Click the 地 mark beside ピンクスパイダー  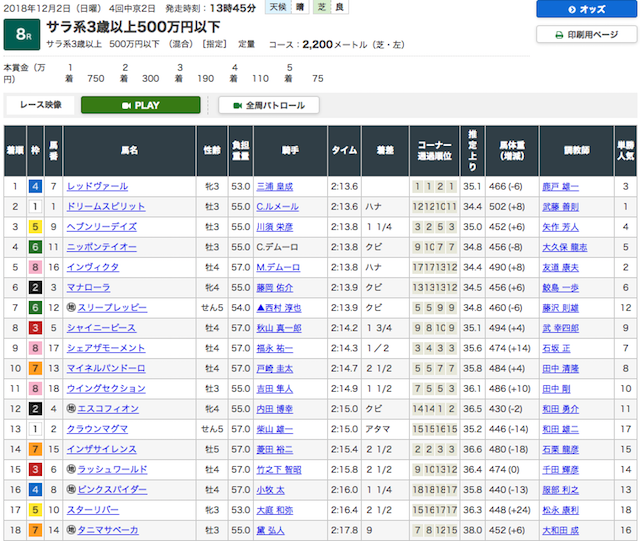[71, 489]
